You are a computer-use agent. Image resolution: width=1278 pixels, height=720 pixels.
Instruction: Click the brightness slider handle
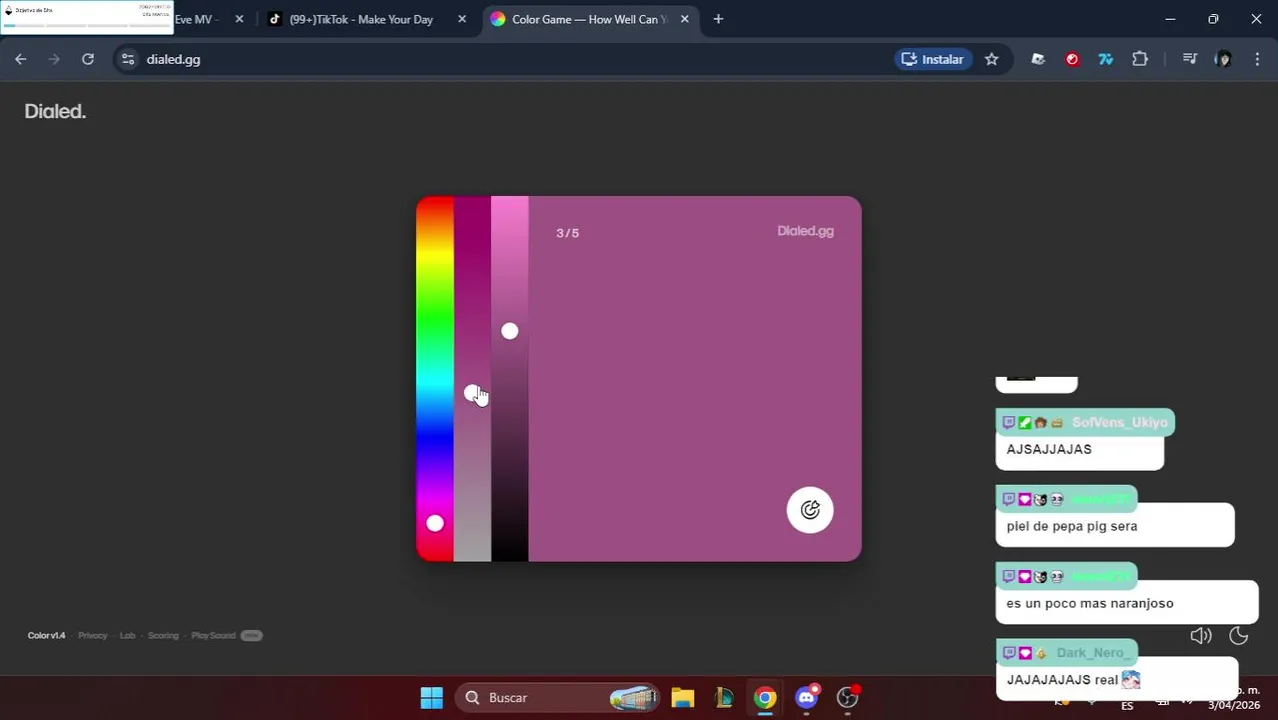point(510,331)
